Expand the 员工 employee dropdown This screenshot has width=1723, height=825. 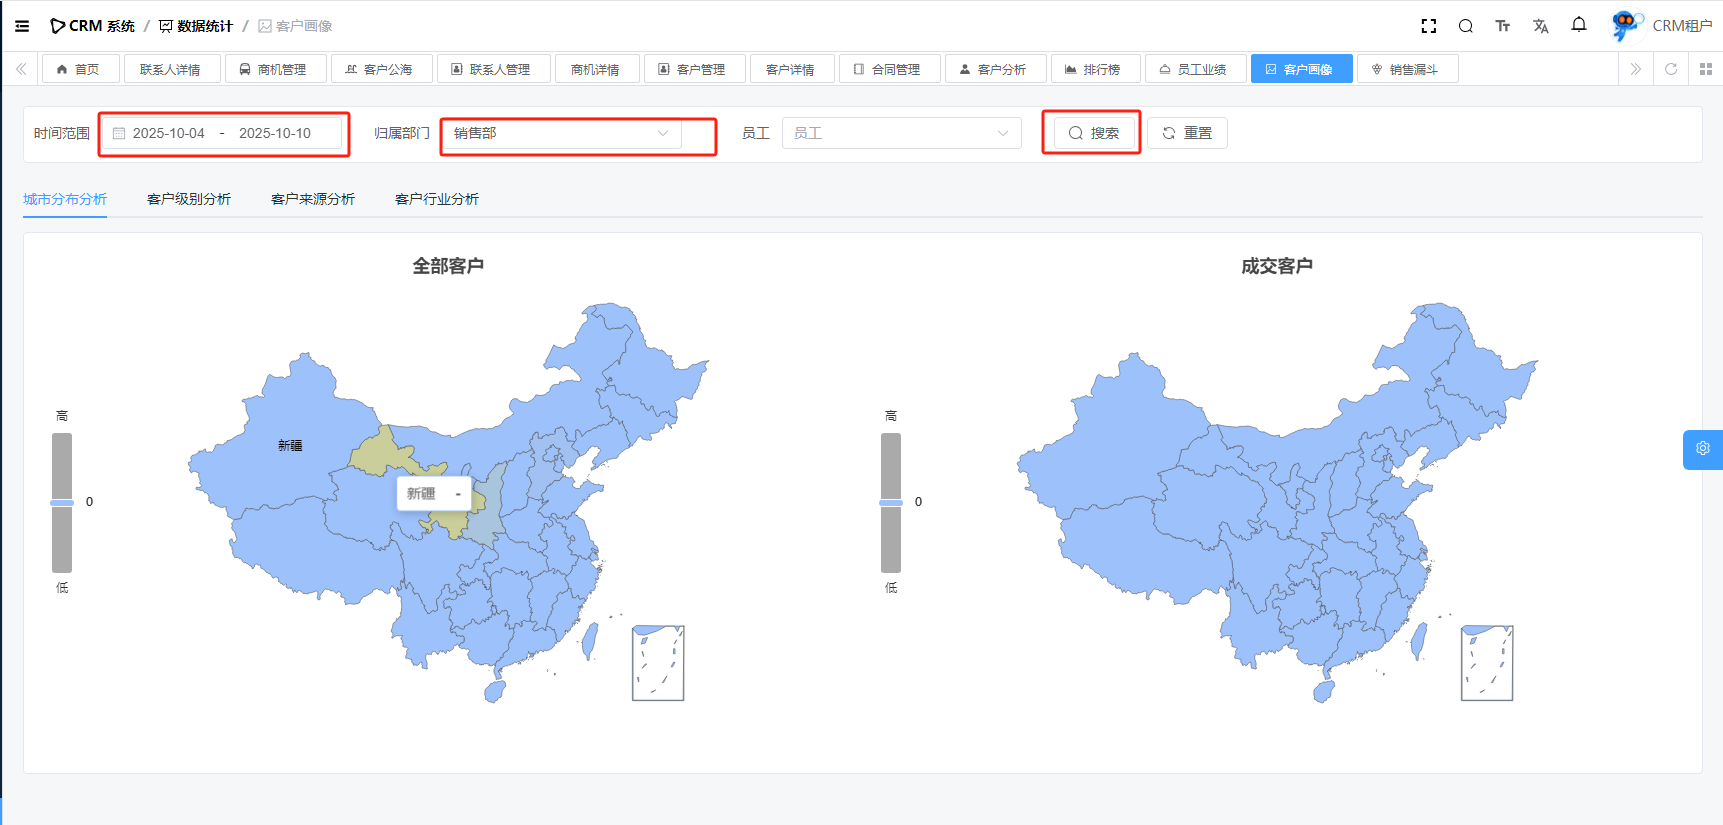(900, 133)
